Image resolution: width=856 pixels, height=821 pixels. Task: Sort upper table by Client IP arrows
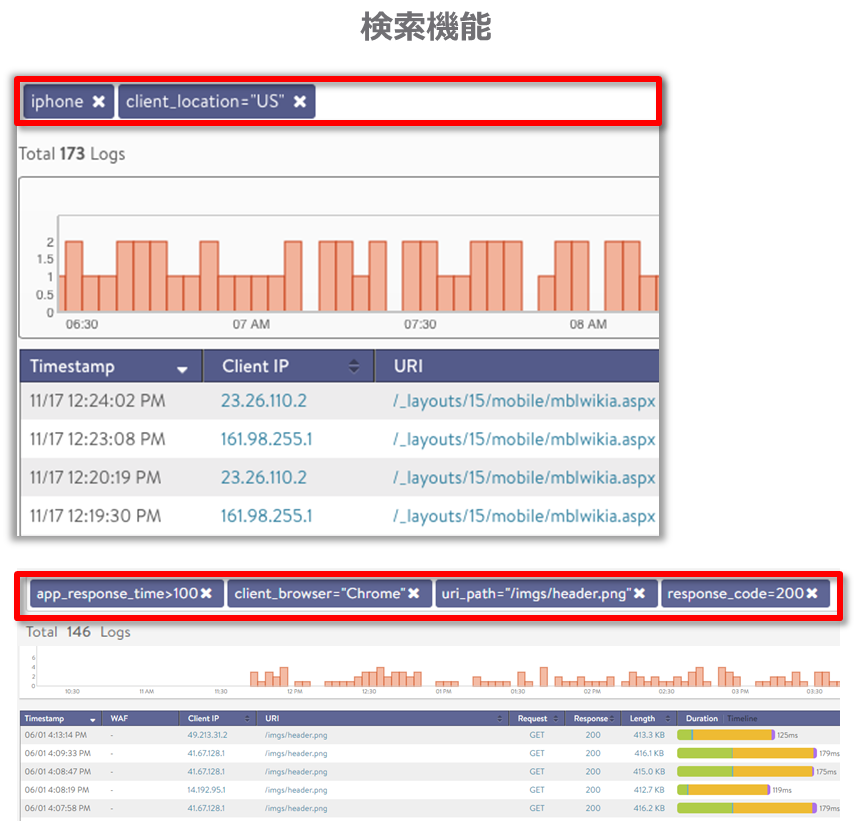click(x=354, y=366)
